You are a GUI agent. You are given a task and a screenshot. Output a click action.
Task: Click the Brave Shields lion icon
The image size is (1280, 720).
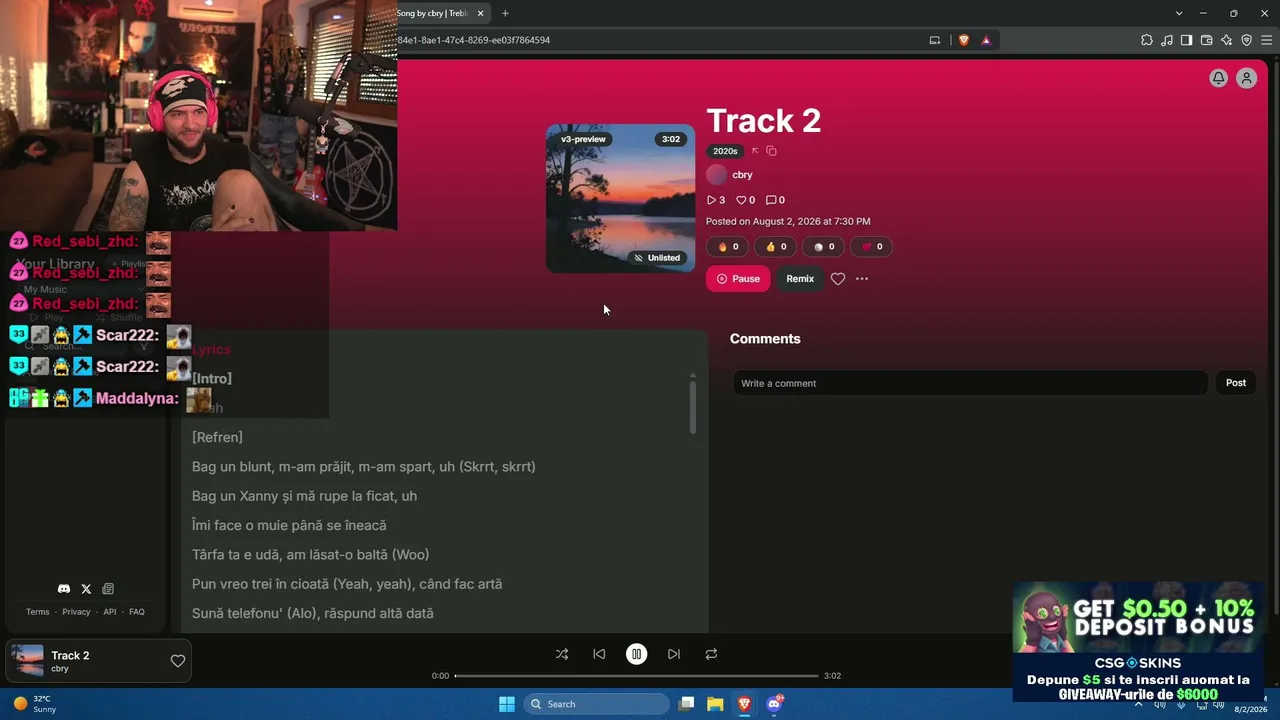coord(964,40)
